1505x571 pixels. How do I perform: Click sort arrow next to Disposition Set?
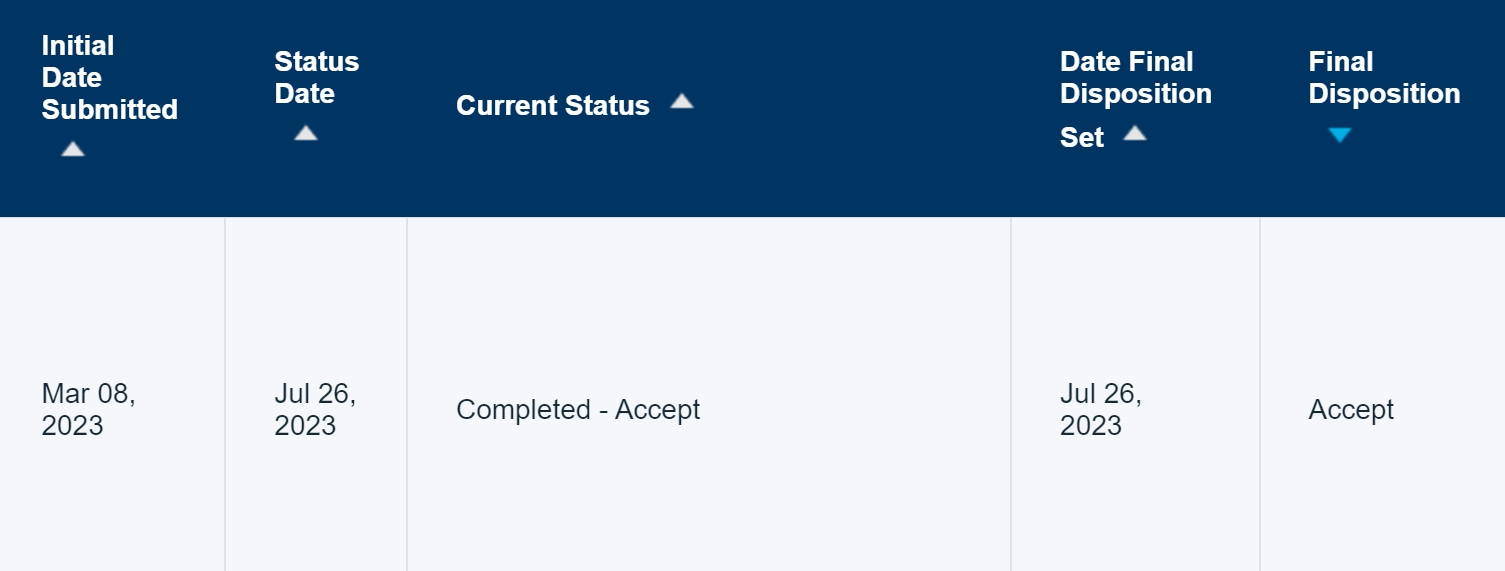pyautogui.click(x=1135, y=133)
